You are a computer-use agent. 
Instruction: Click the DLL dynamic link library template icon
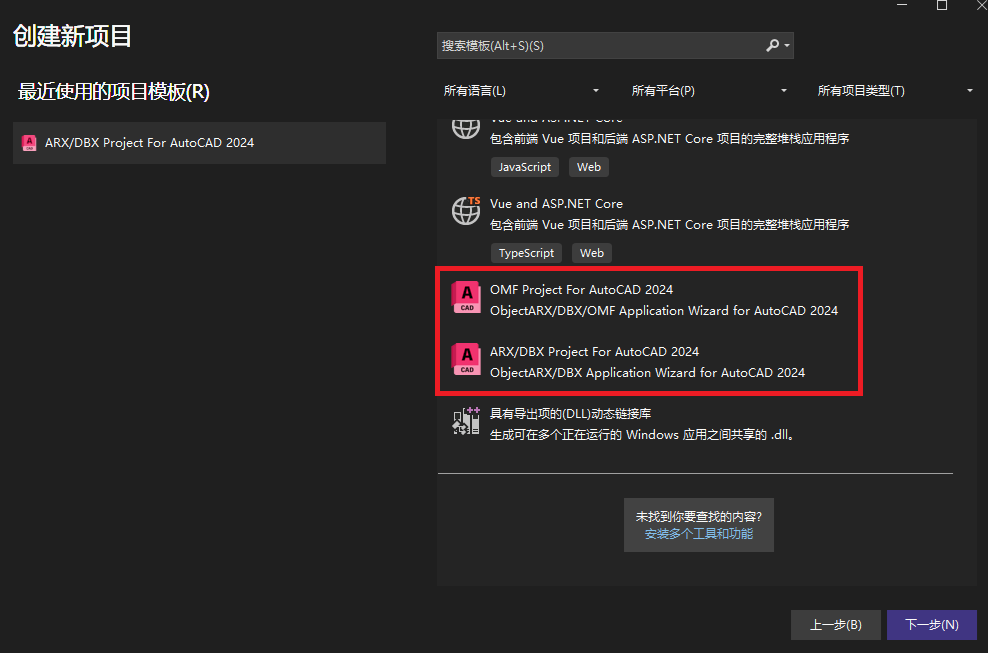tap(466, 420)
